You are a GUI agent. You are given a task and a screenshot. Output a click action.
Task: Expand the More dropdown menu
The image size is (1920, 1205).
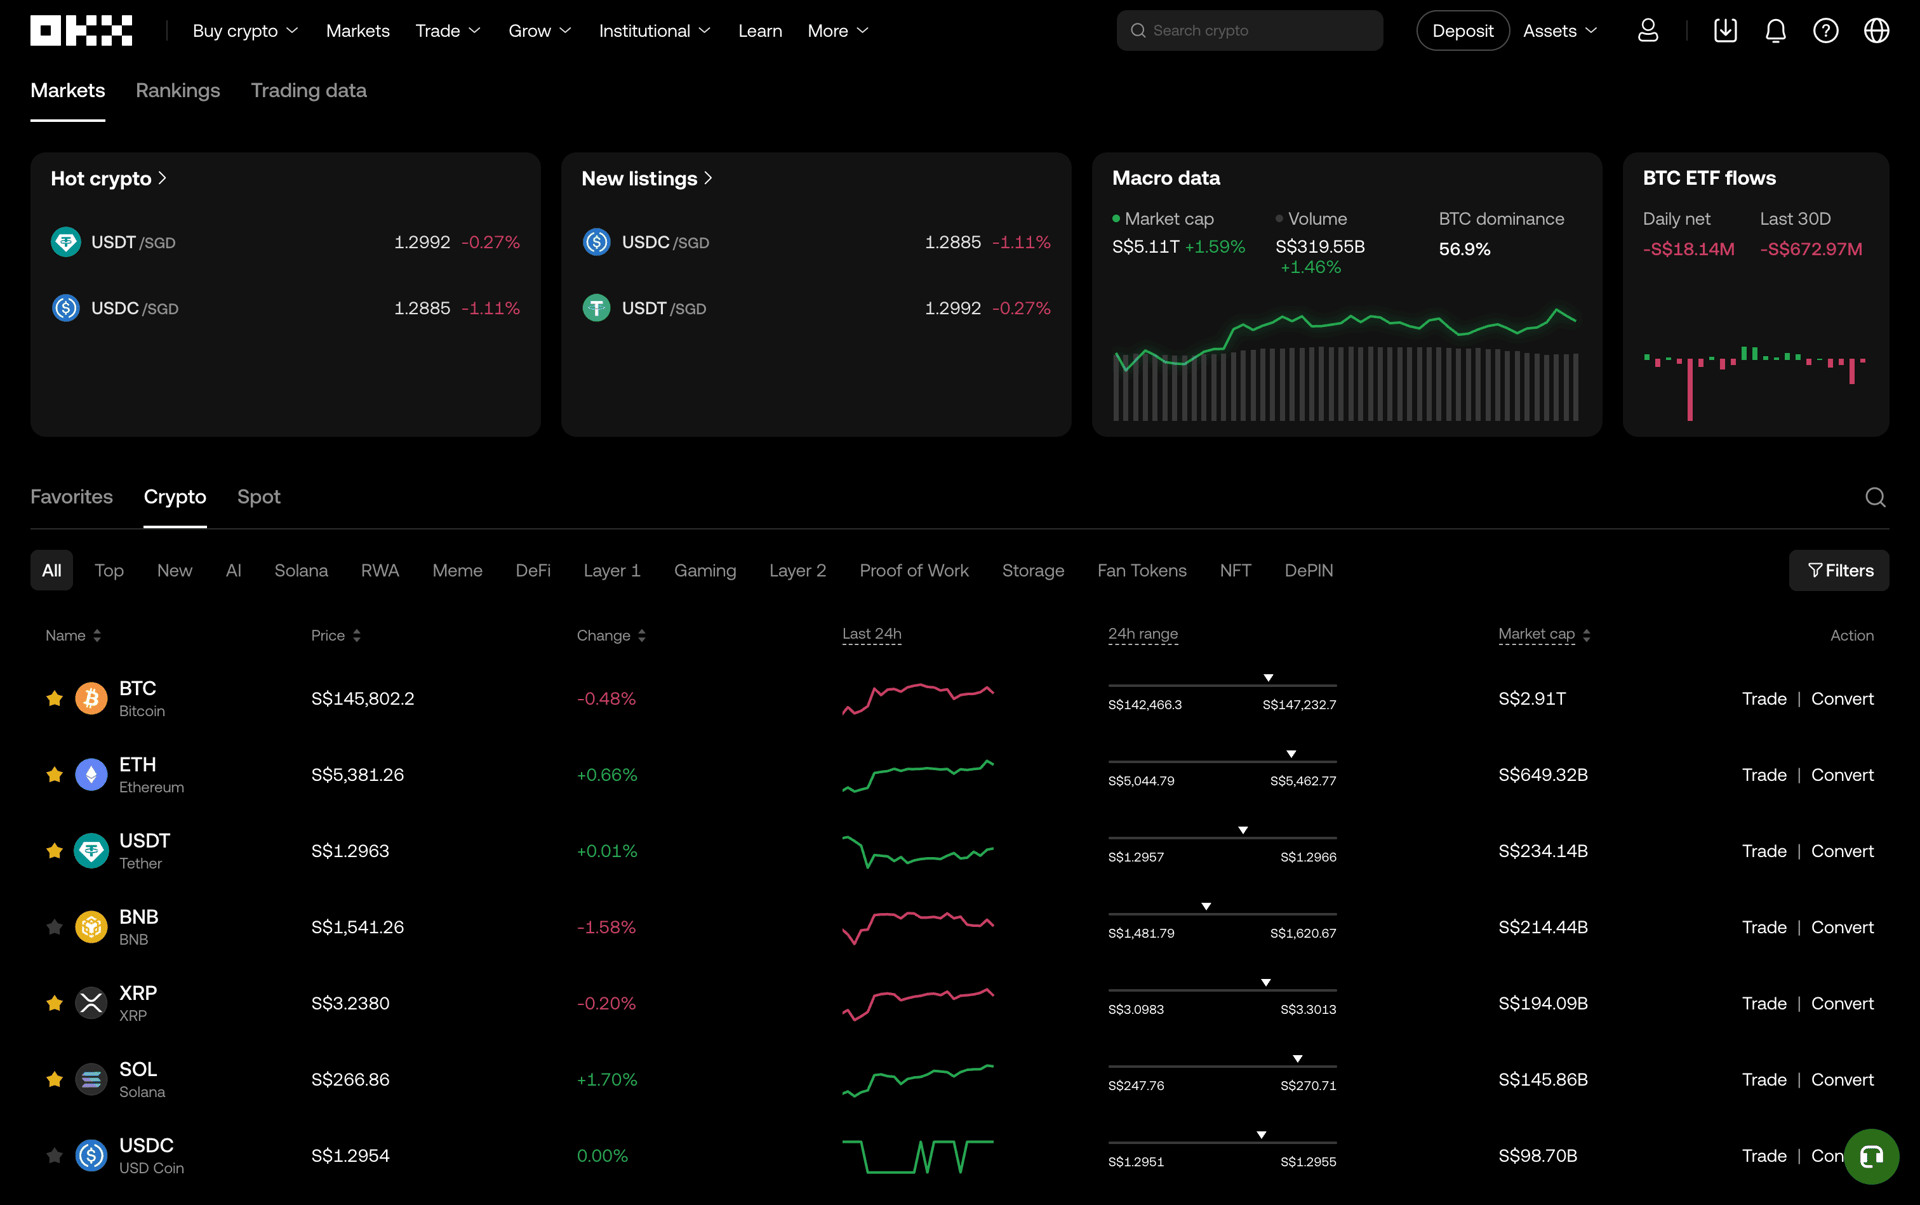click(x=838, y=31)
